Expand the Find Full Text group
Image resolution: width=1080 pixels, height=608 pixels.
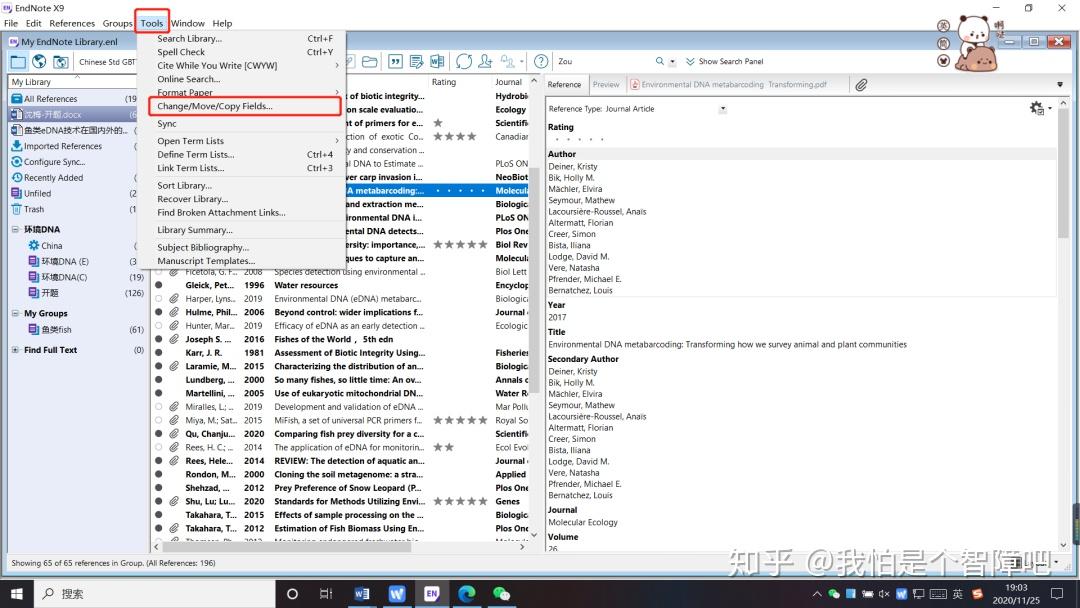[15, 350]
